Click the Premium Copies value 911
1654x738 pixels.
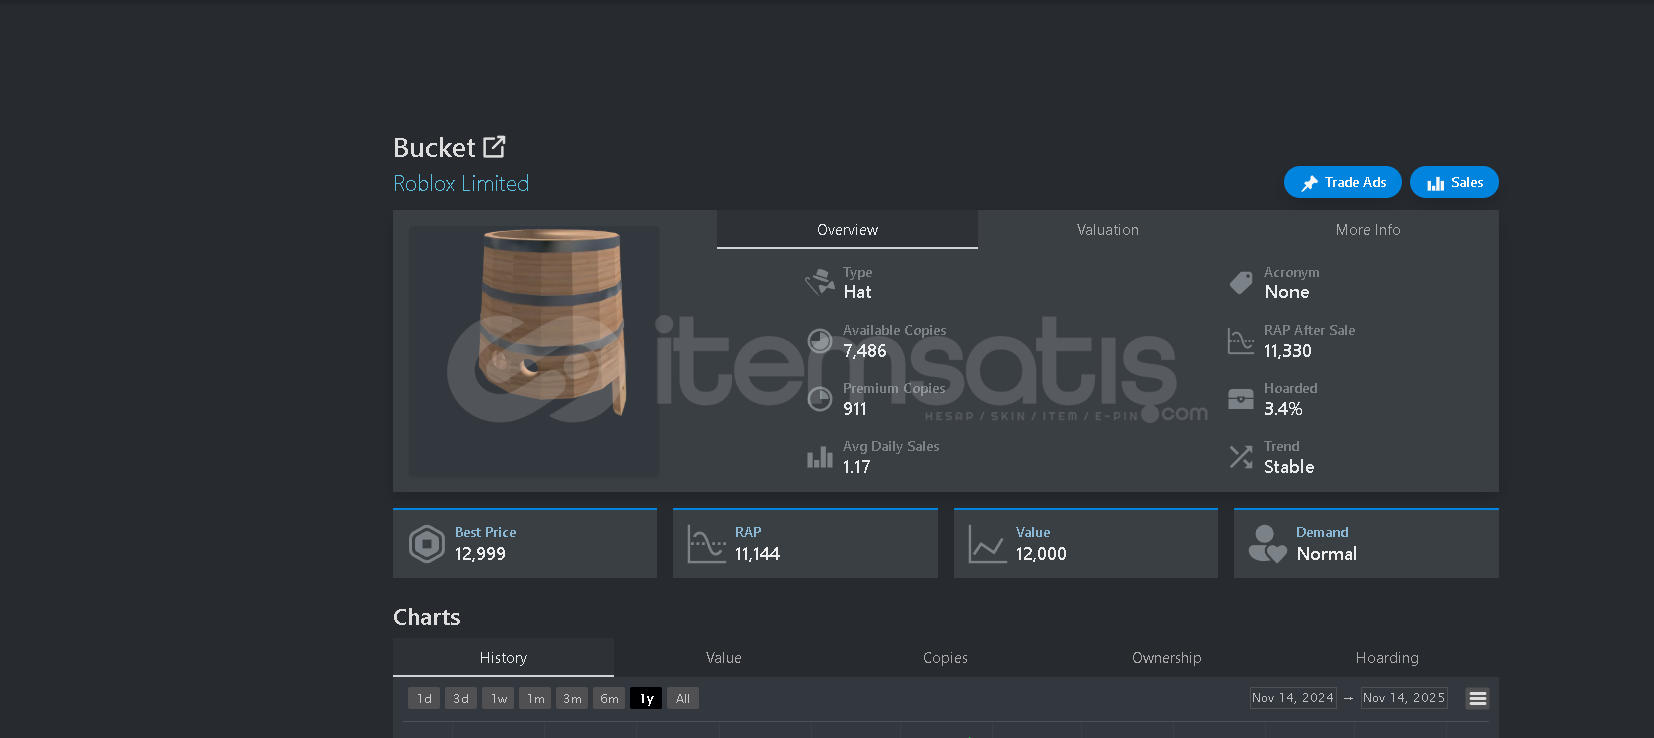tap(855, 409)
